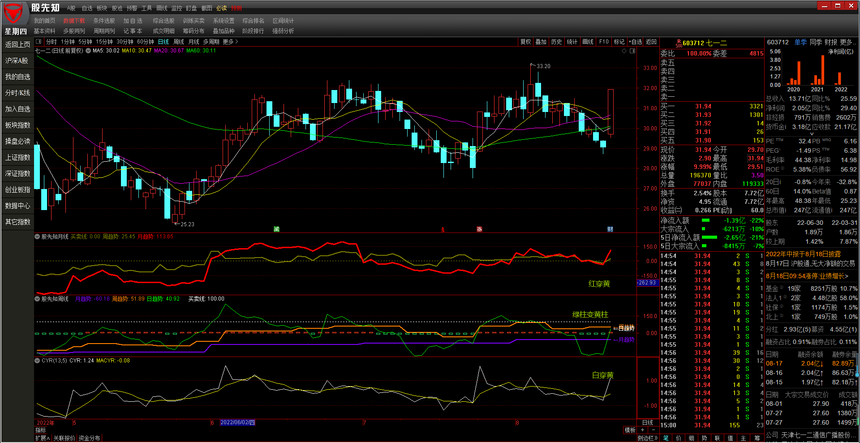Select the 单季 tab in the finance panel

tap(800, 42)
